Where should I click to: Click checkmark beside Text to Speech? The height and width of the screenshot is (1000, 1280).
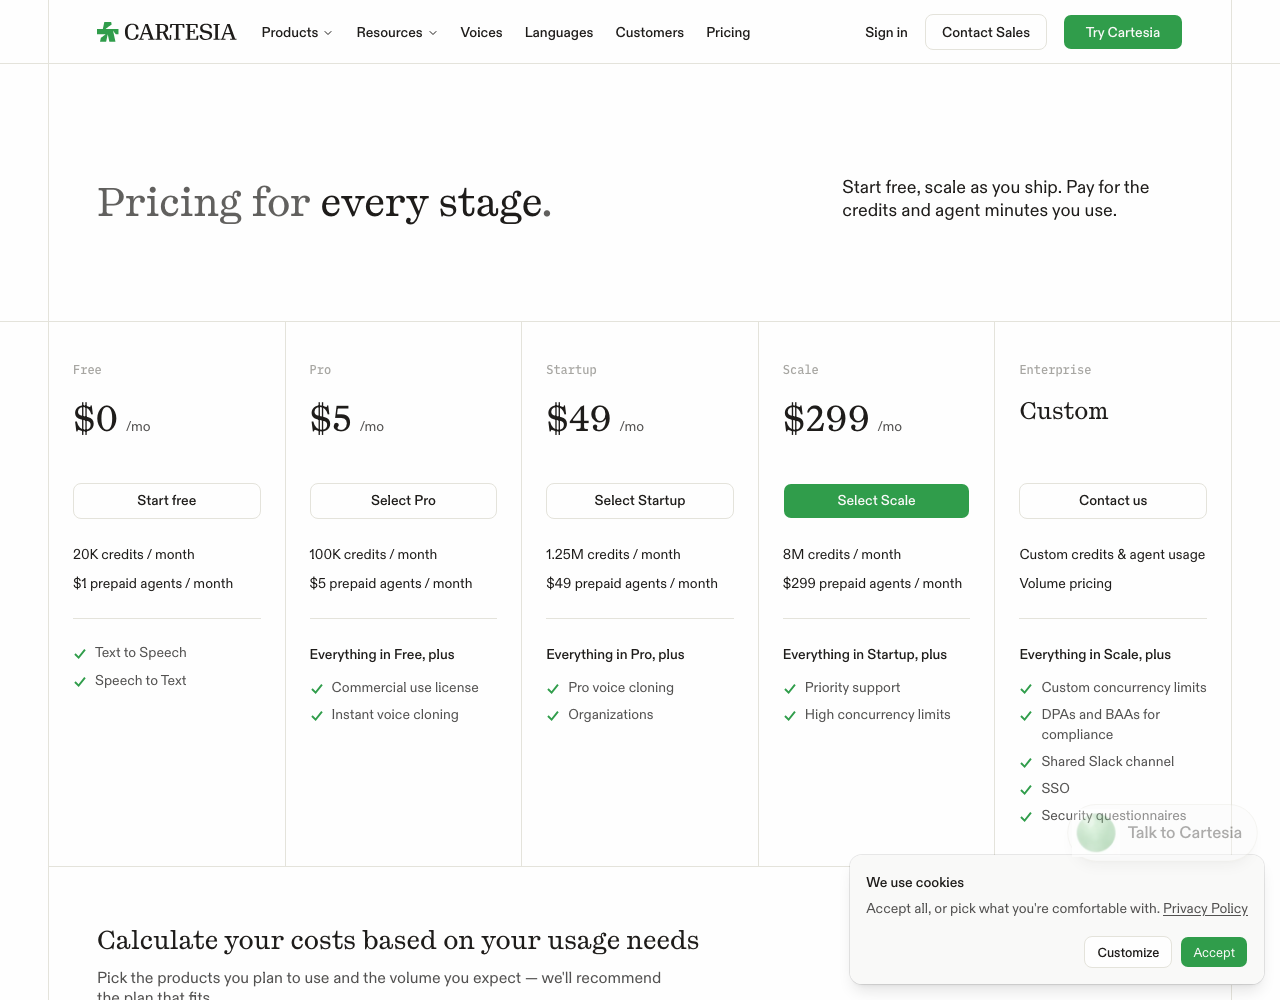80,654
